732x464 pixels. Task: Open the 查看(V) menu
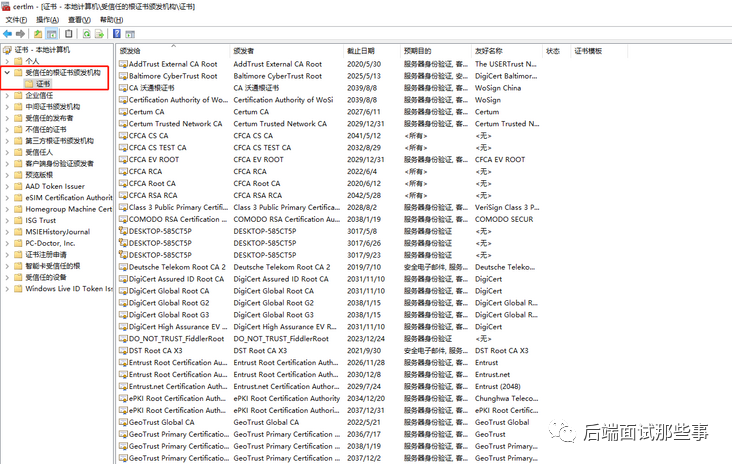[x=79, y=20]
